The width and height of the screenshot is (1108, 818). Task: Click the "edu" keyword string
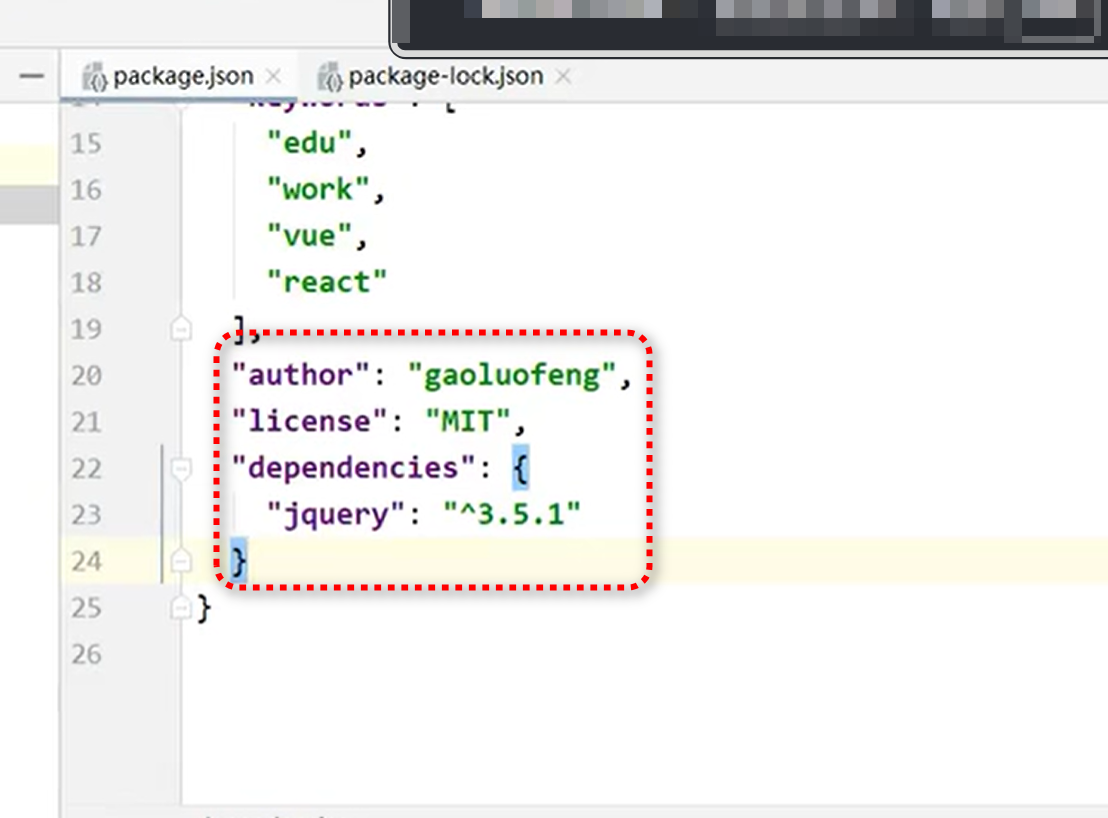click(x=309, y=143)
